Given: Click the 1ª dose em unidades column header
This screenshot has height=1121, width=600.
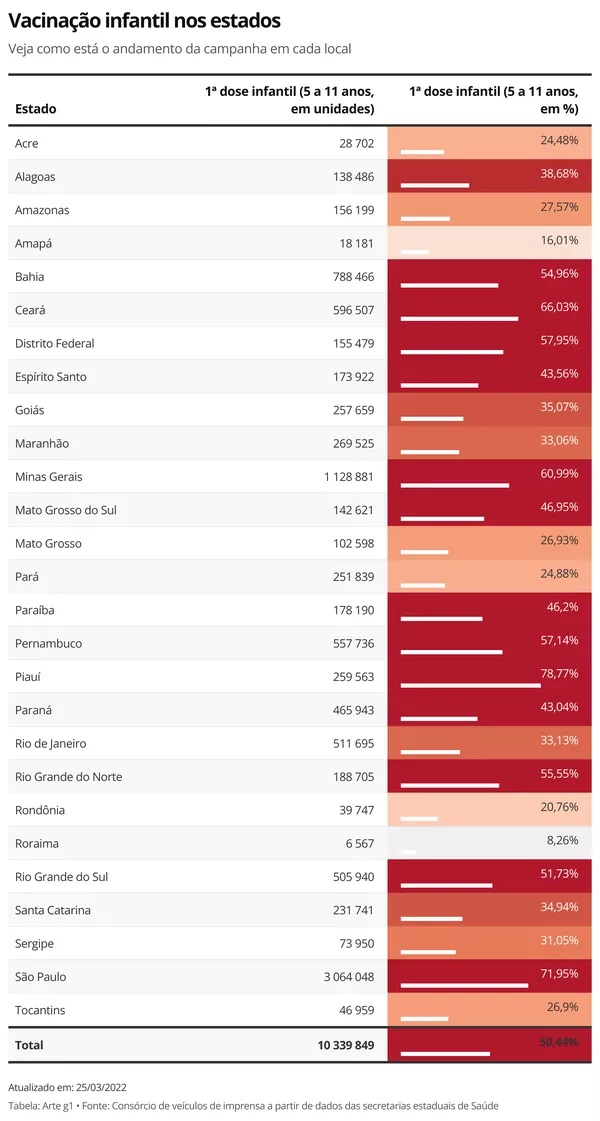Looking at the screenshot, I should 290,100.
